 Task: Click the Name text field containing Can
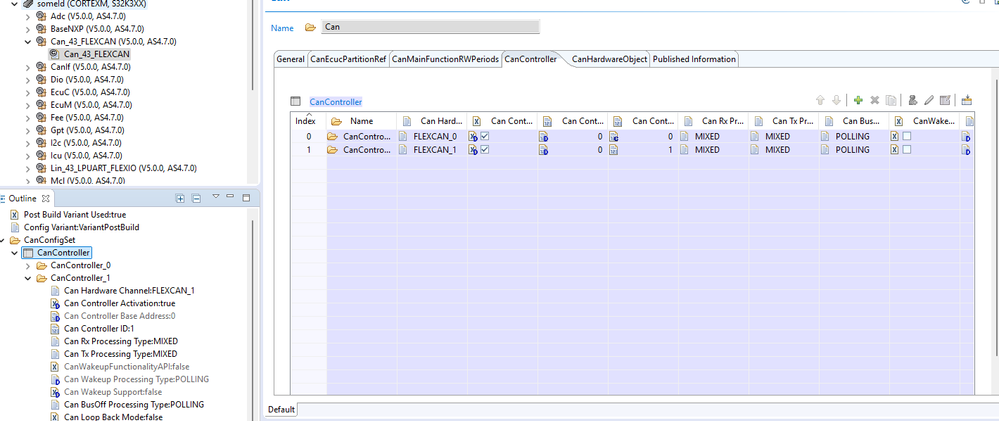430,27
